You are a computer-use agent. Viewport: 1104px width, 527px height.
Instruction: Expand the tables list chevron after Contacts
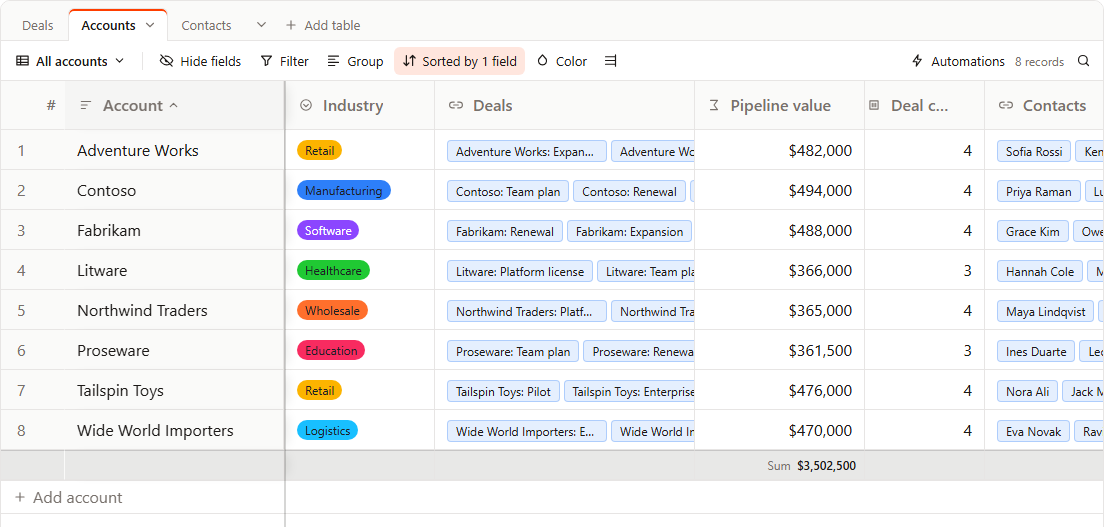[x=261, y=25]
